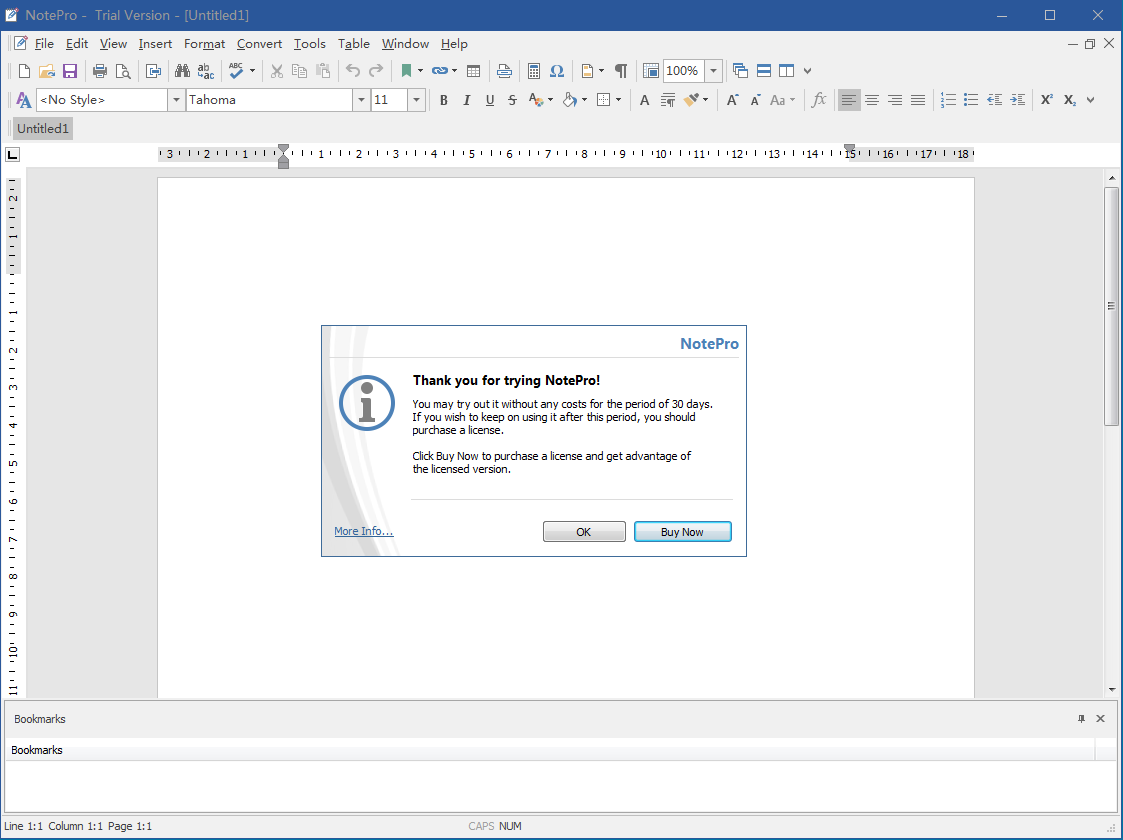Toggle paragraph marks visibility
This screenshot has width=1123, height=840.
click(621, 71)
